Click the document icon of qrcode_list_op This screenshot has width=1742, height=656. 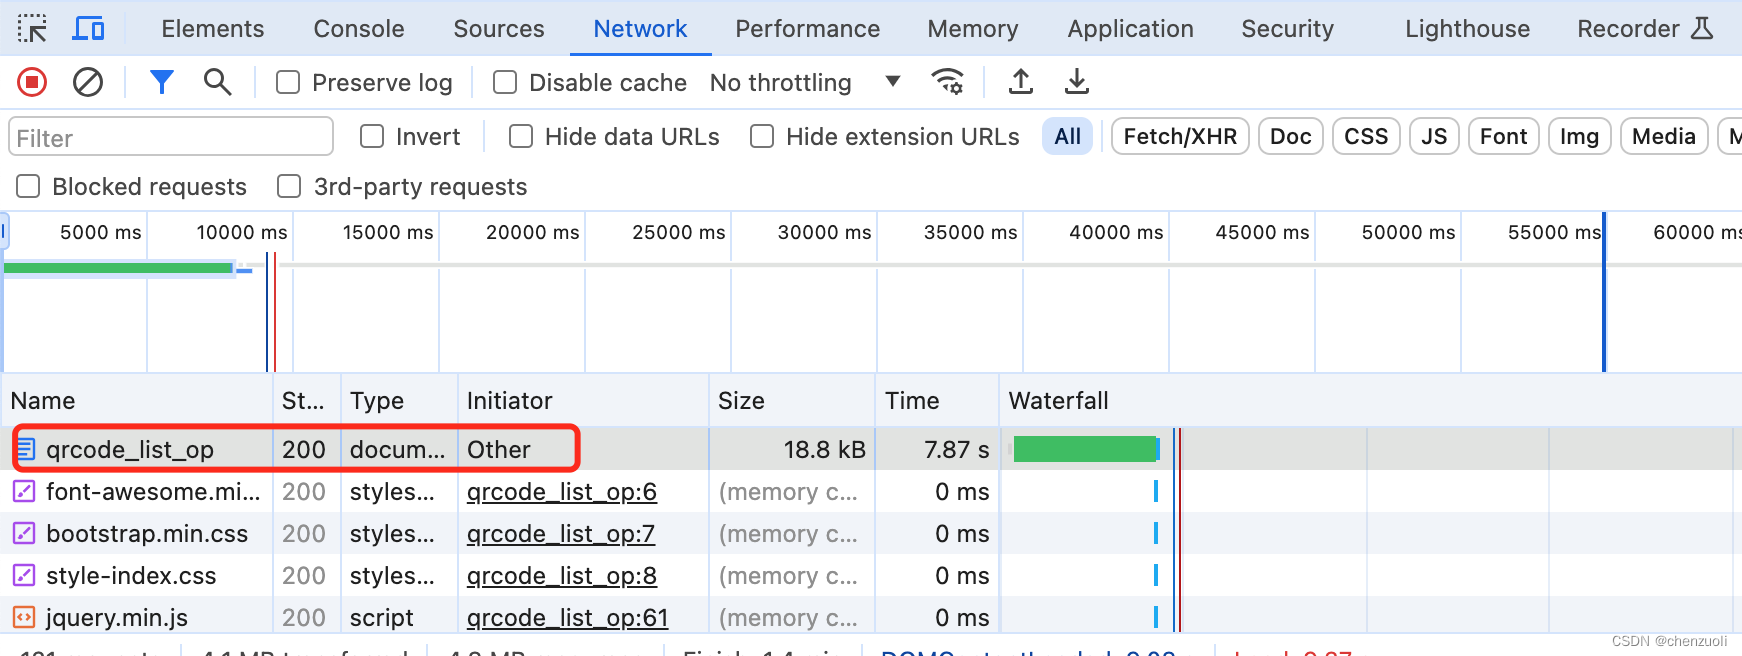click(26, 449)
